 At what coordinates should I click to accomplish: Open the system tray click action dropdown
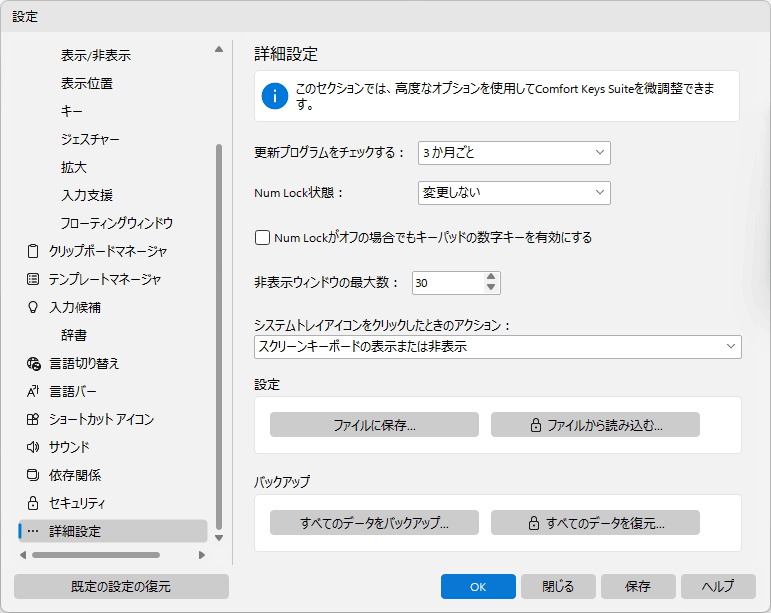tap(498, 347)
